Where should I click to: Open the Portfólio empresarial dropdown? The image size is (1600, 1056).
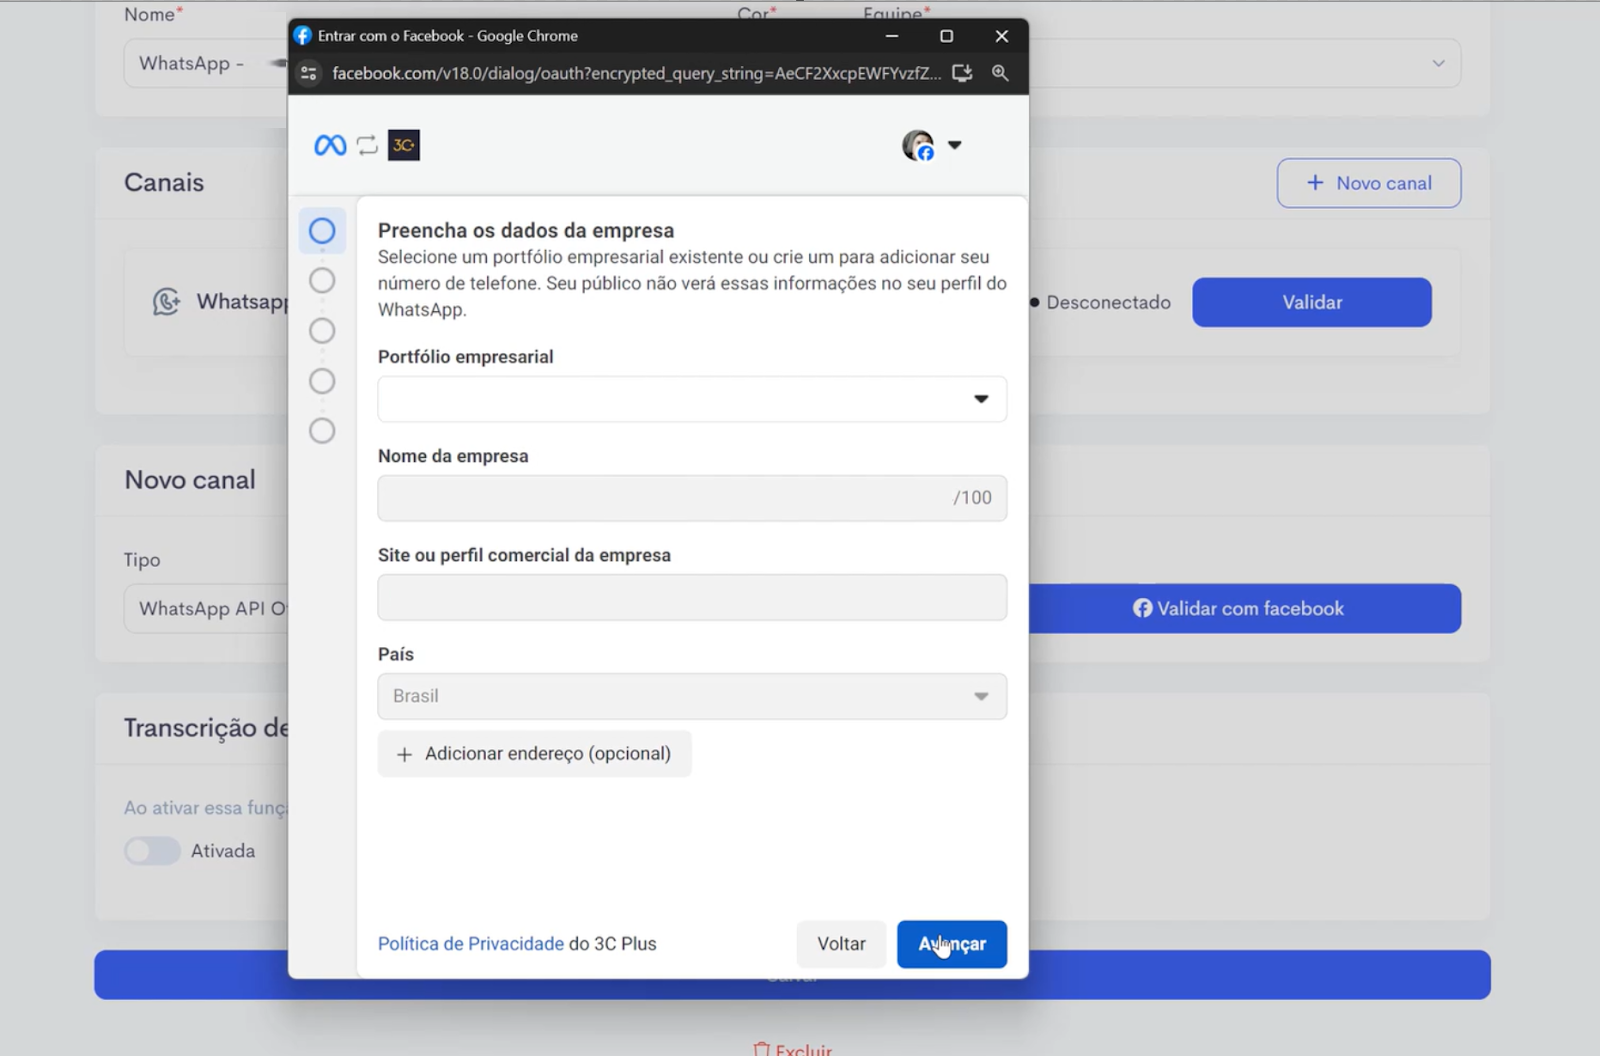692,399
